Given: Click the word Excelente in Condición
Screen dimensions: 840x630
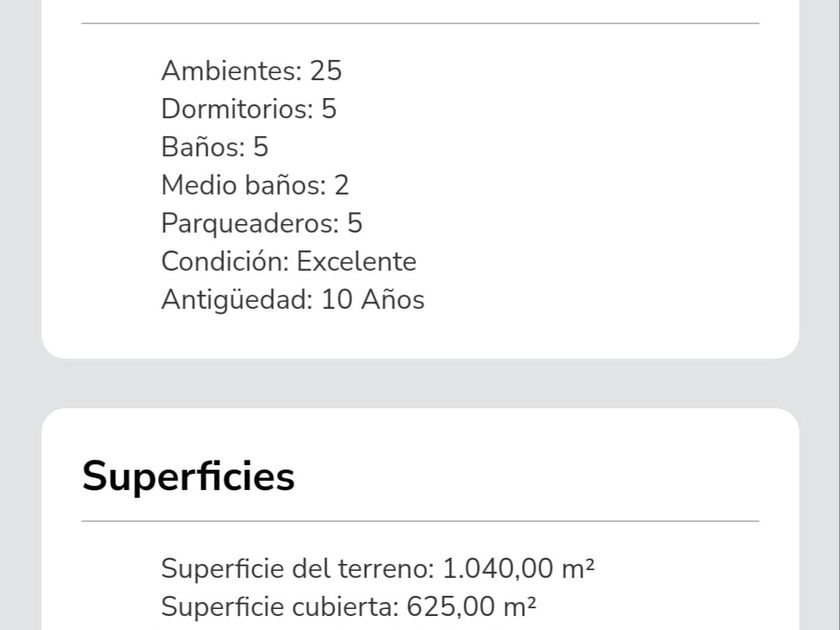Looking at the screenshot, I should (356, 262).
